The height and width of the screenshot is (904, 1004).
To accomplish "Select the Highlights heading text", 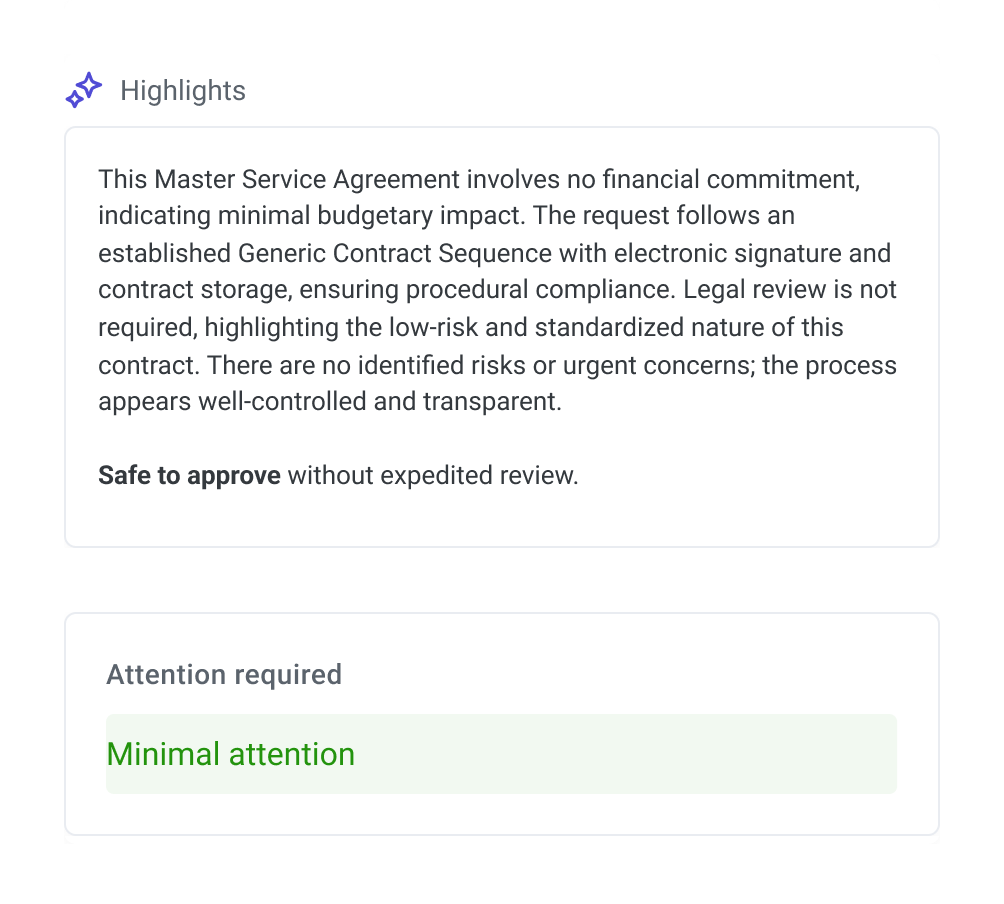I will (x=182, y=91).
